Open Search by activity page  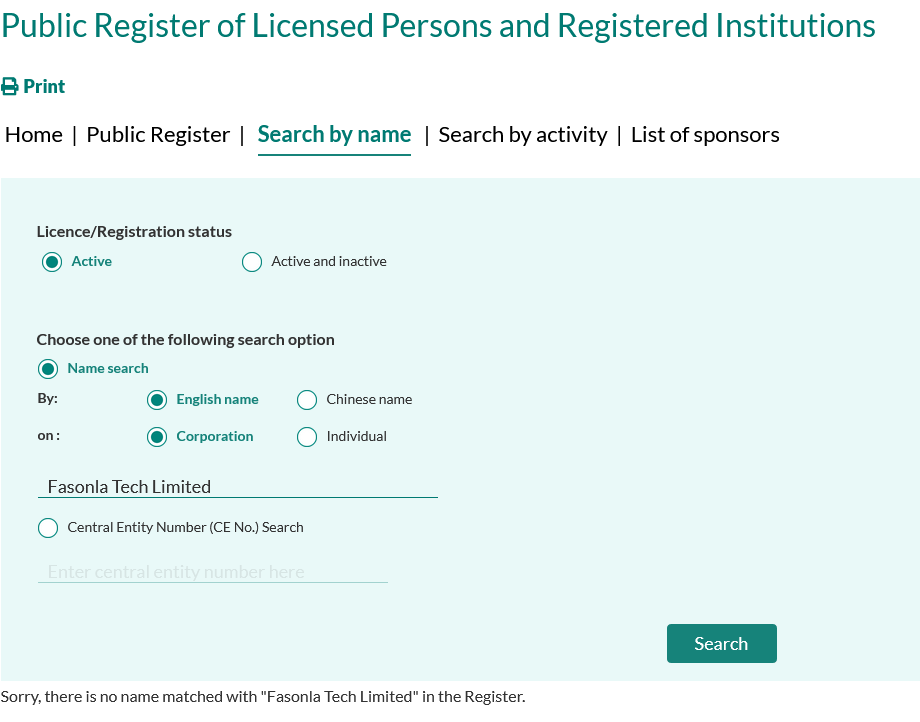[x=522, y=135]
